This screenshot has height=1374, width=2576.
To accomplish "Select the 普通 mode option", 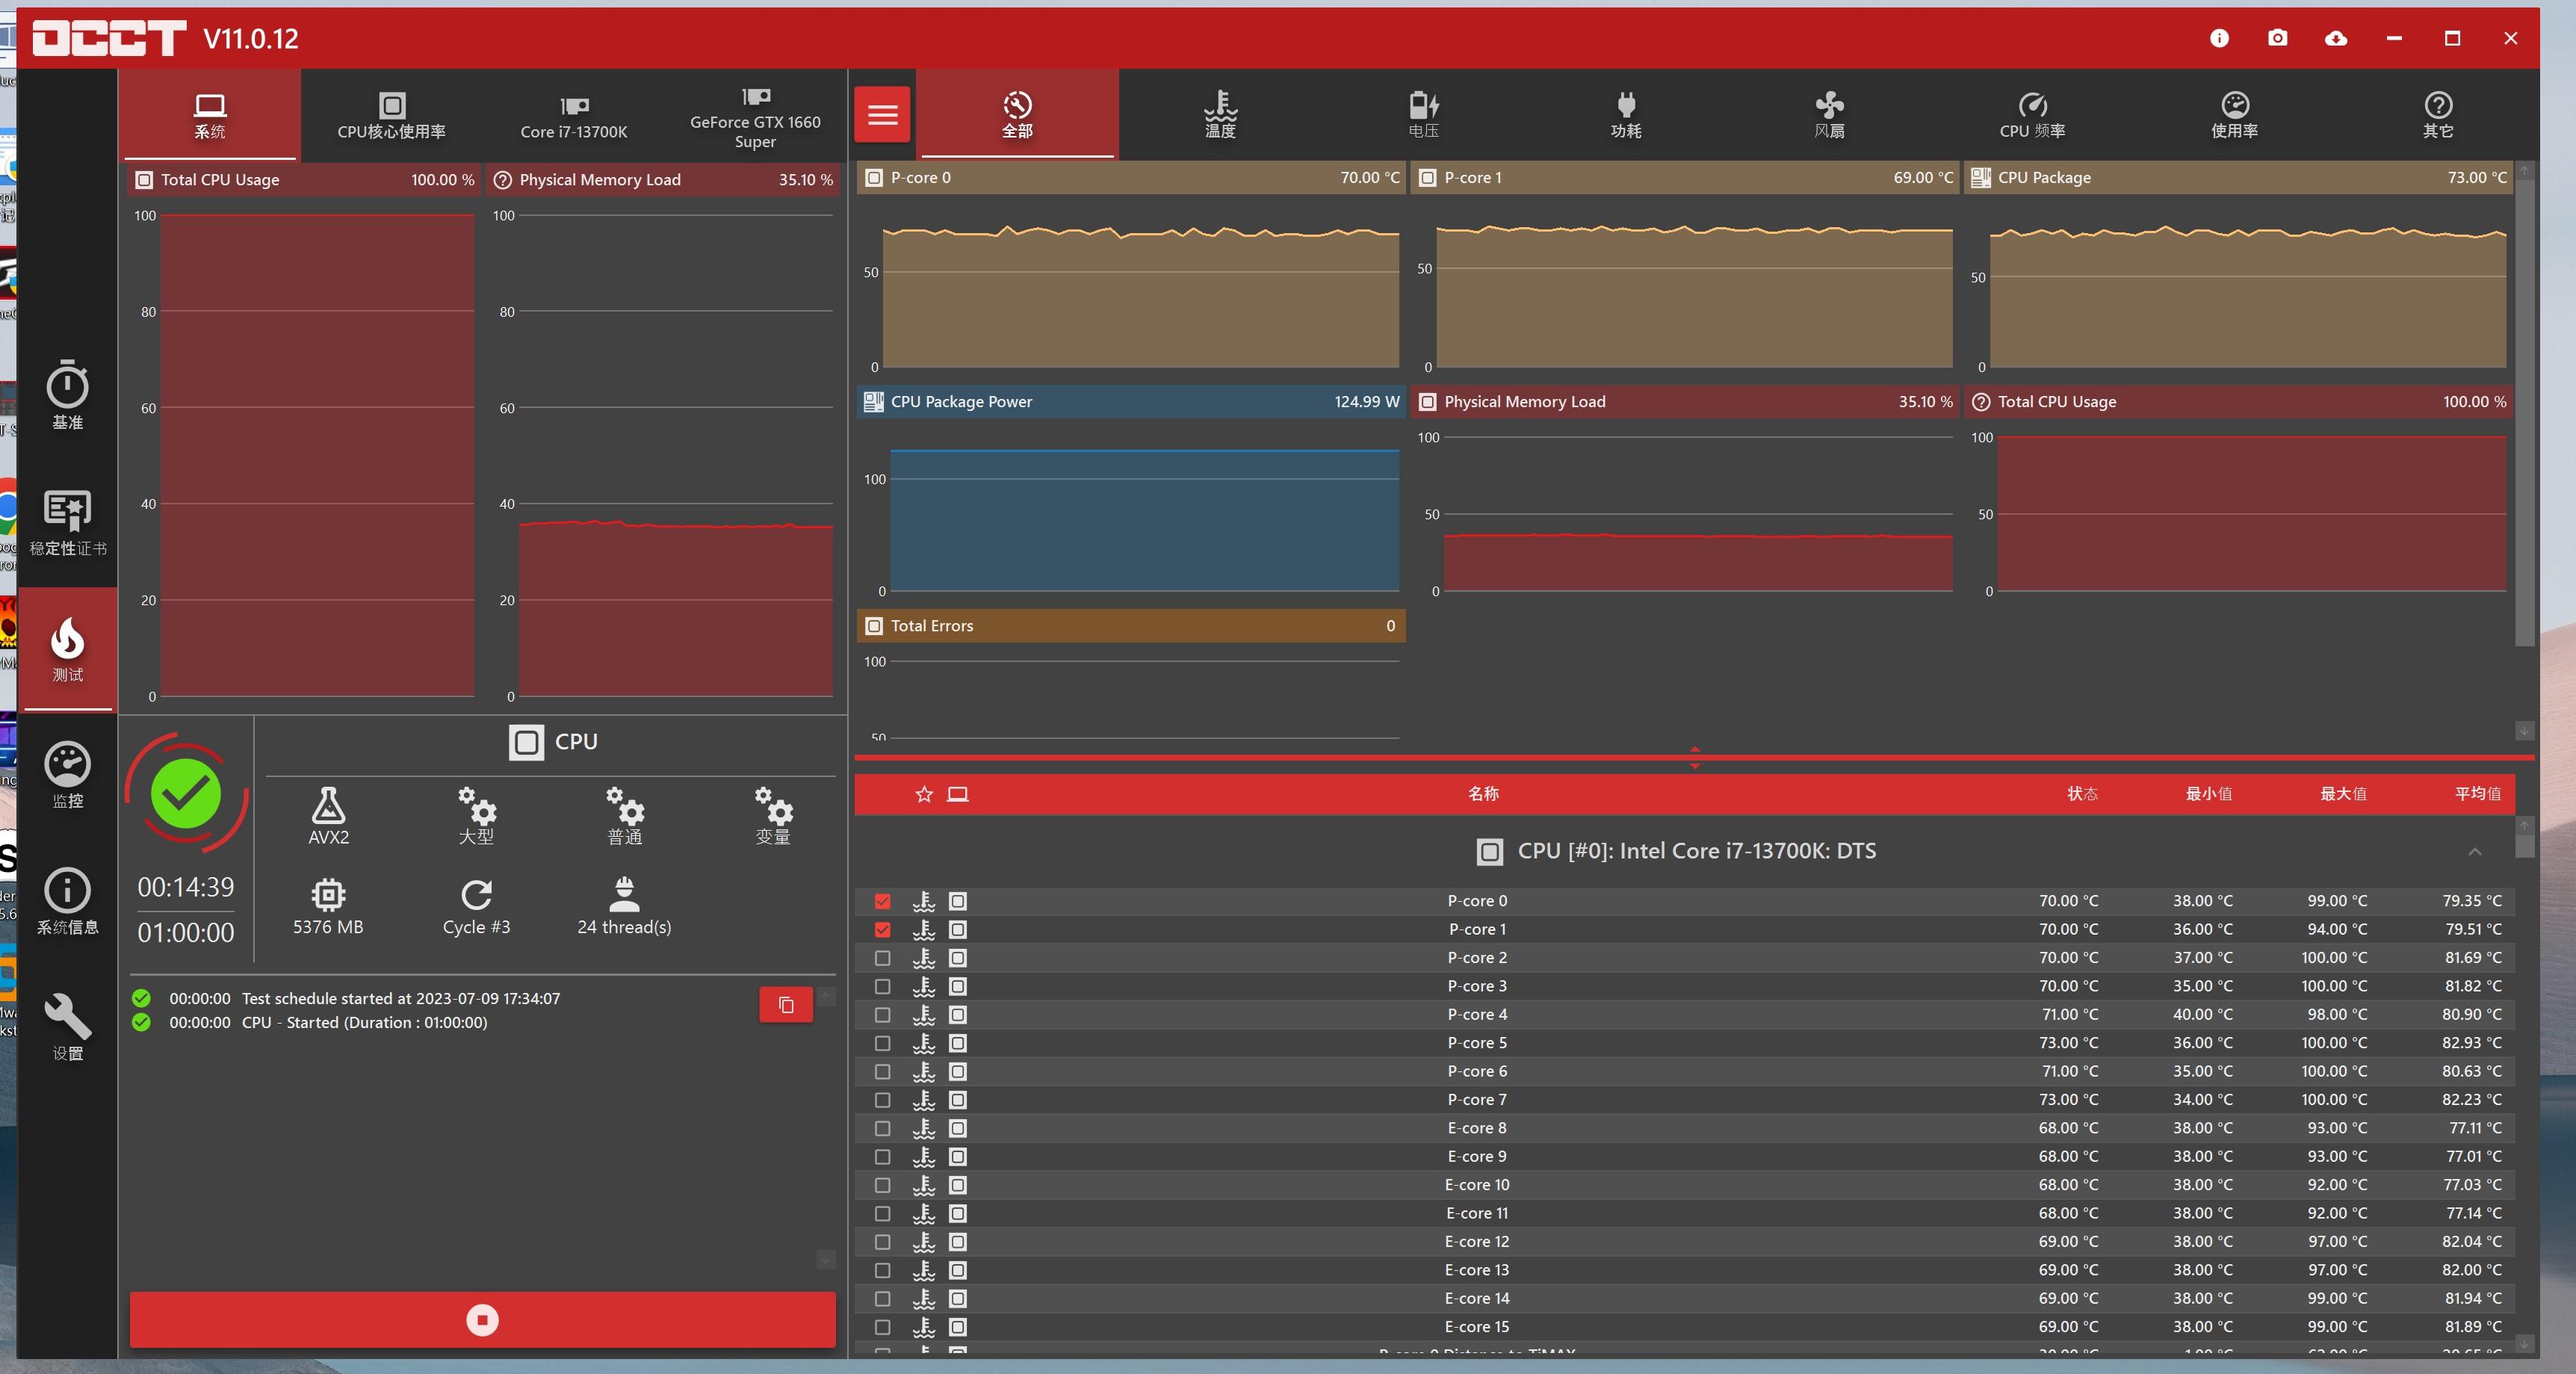I will [624, 816].
